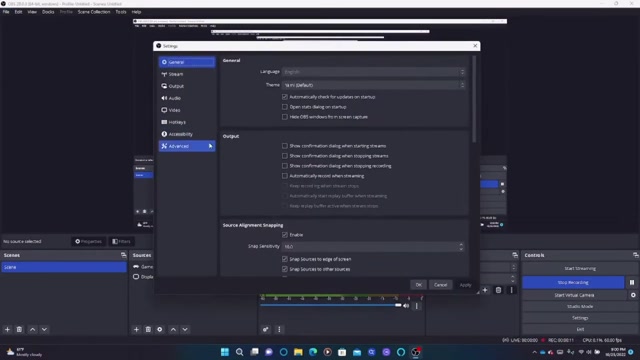Enable confirmation dialog when starting streams
Screen dimensions: 640x360
click(284, 146)
